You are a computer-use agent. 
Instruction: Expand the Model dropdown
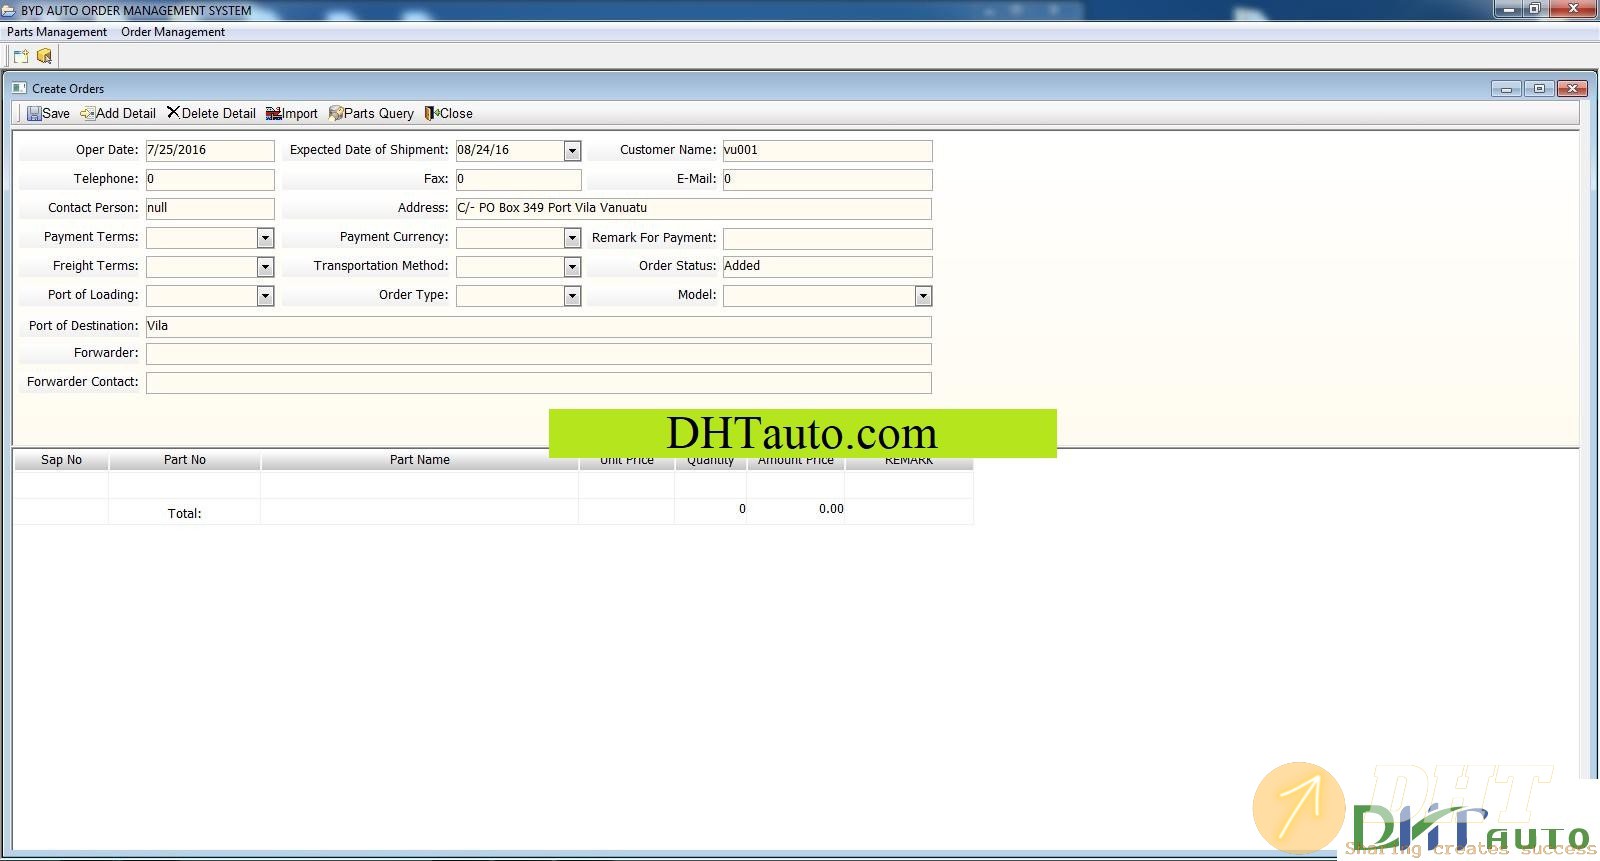[x=923, y=296]
